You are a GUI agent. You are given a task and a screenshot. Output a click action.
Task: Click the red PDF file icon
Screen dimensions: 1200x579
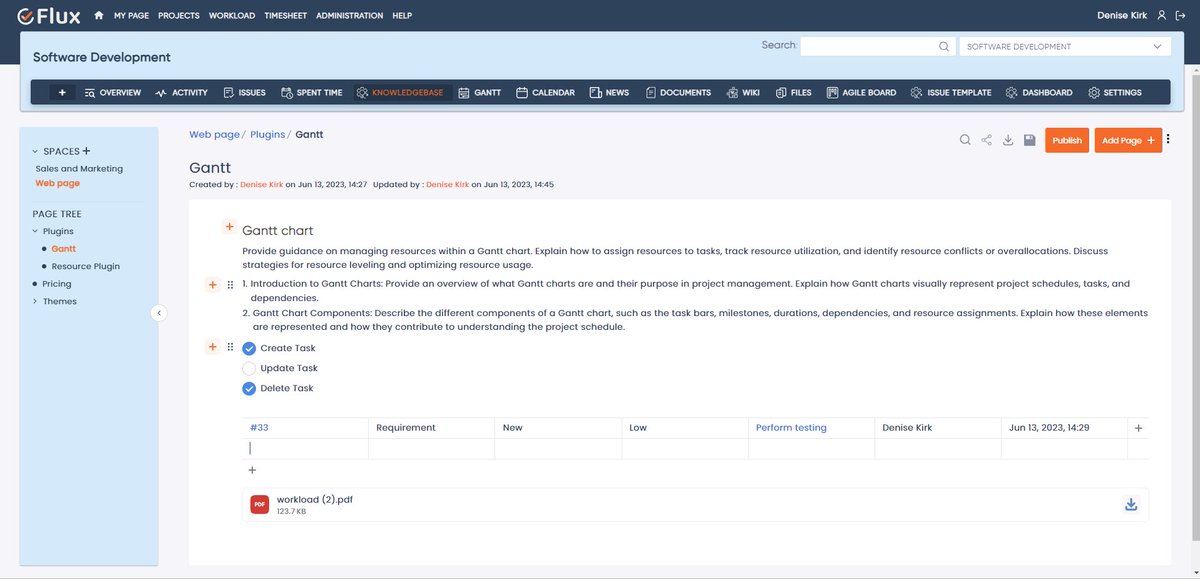coord(260,504)
